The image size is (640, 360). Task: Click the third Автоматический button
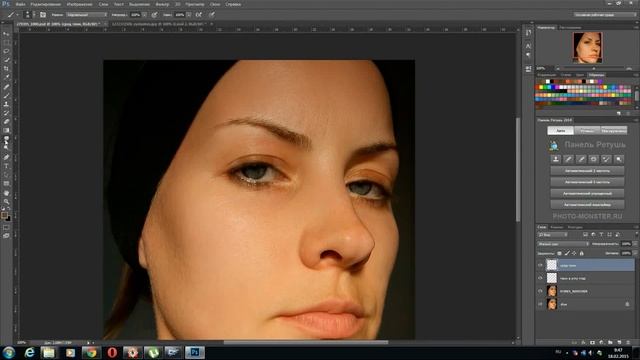(587, 193)
